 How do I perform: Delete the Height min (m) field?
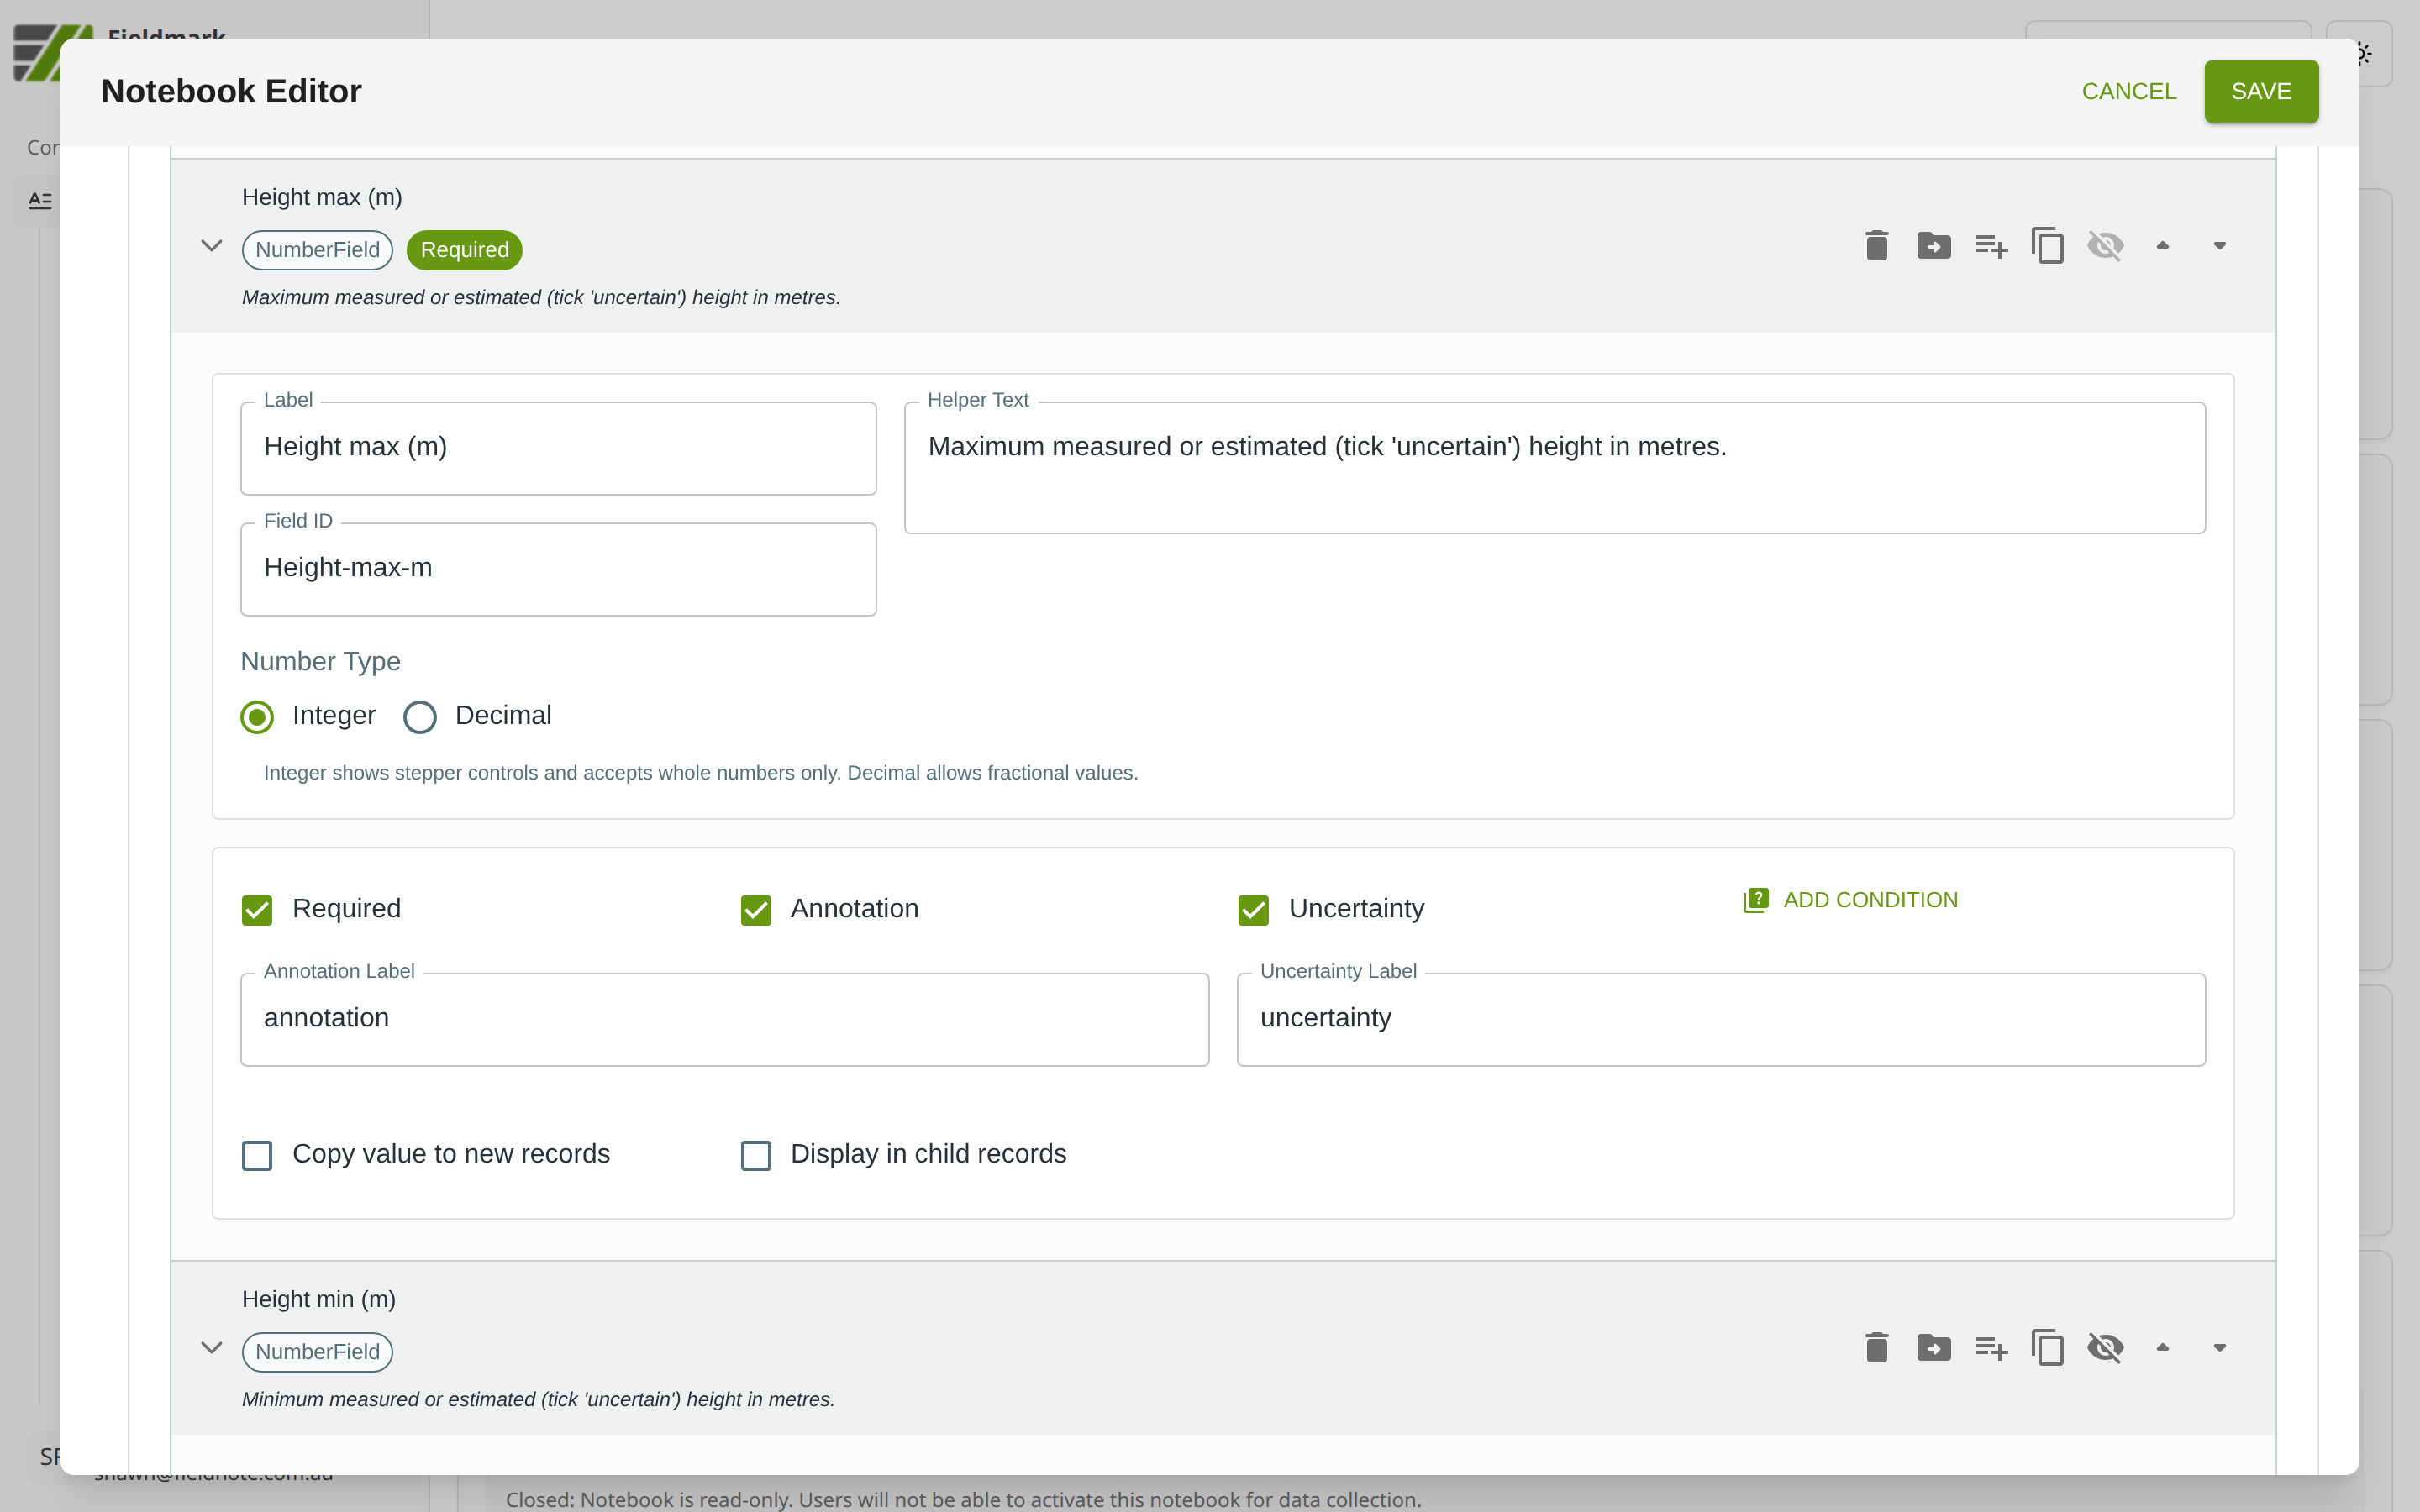1876,1348
